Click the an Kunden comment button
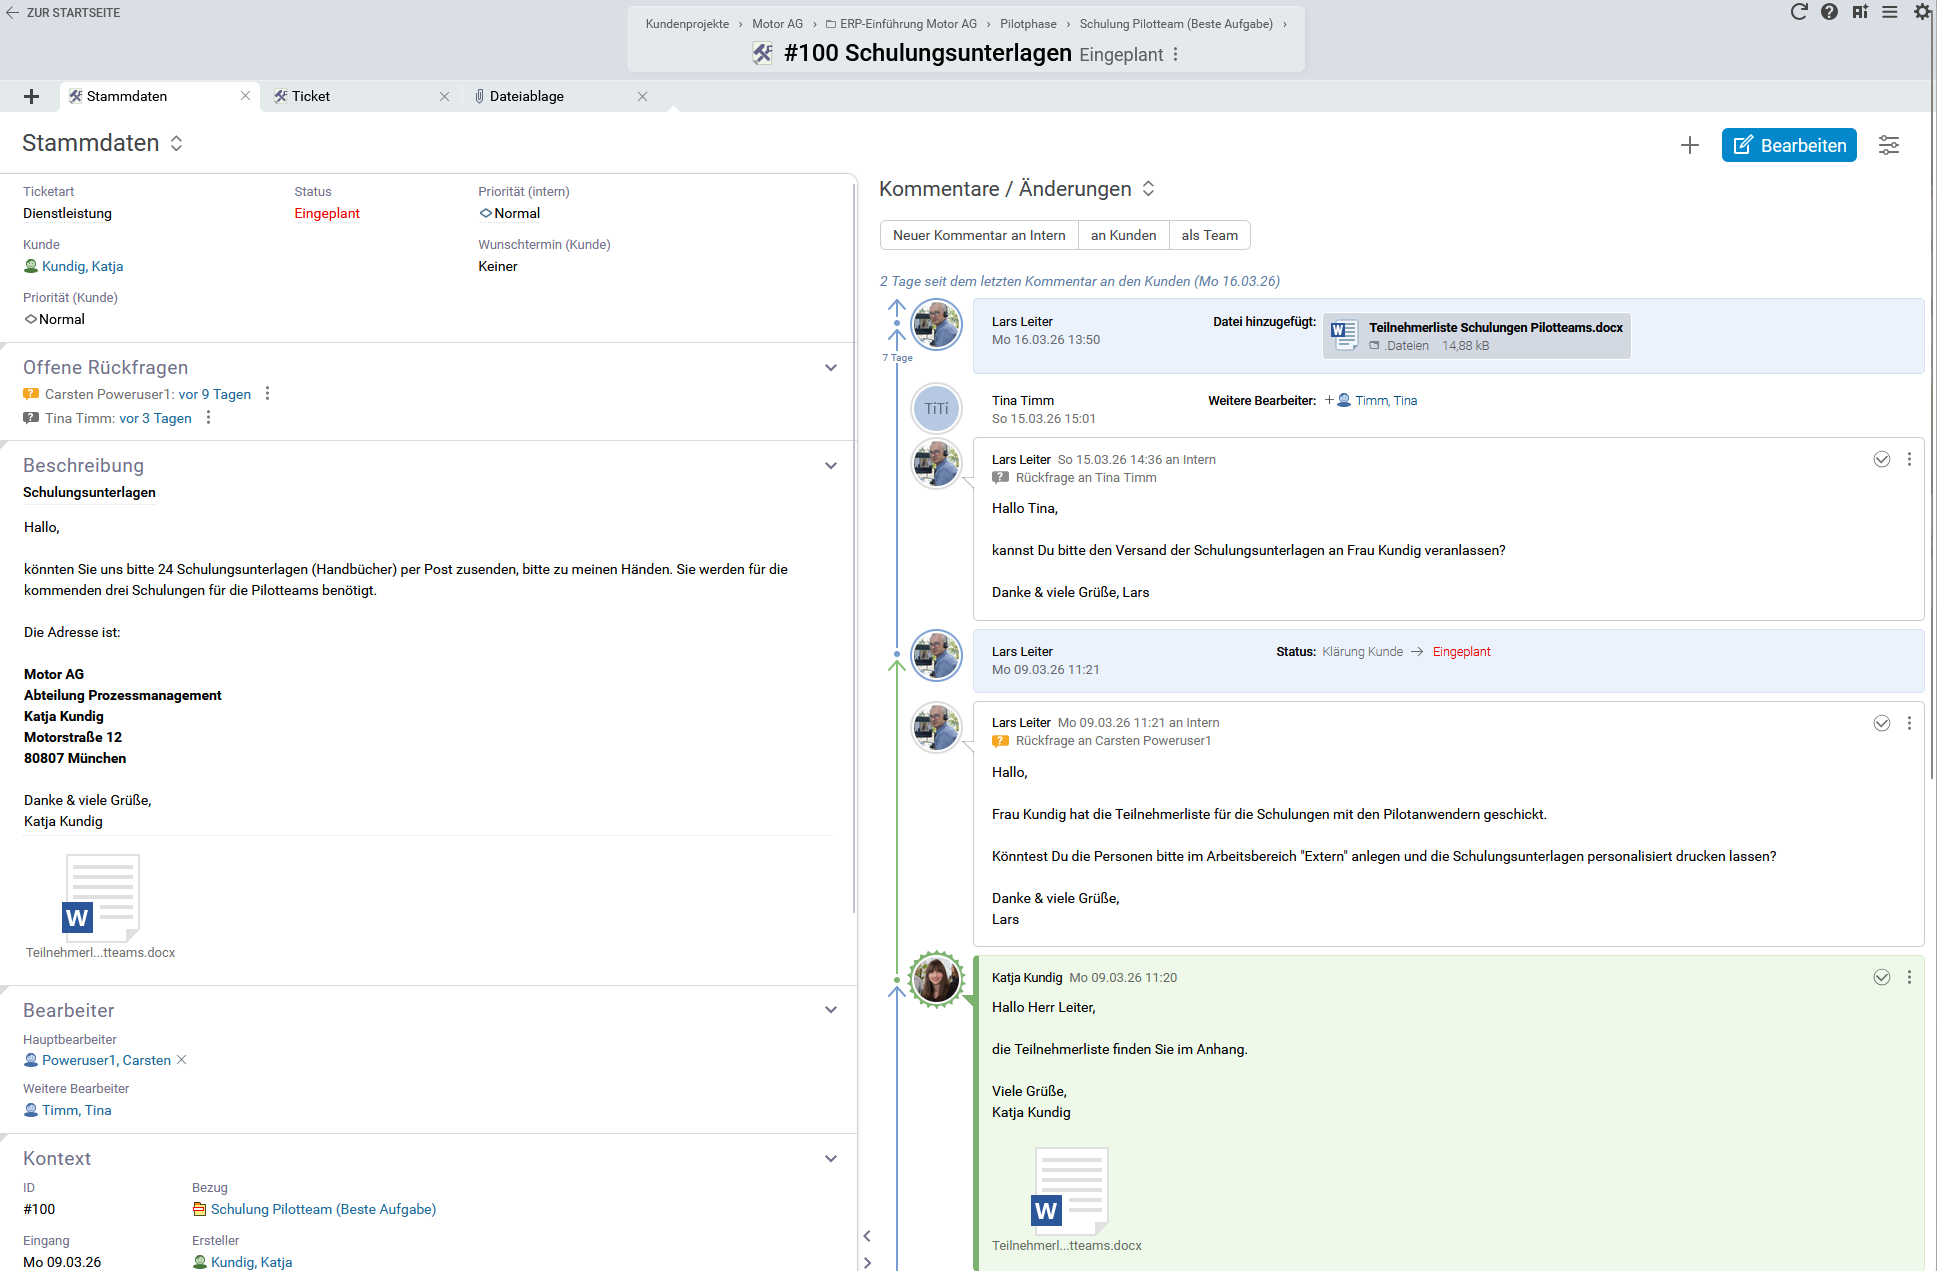 tap(1123, 235)
